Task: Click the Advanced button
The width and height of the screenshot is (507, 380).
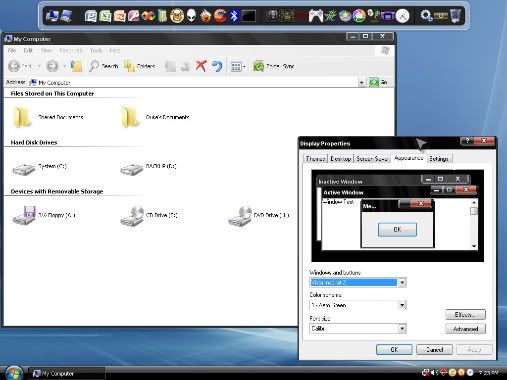Action: click(x=465, y=329)
